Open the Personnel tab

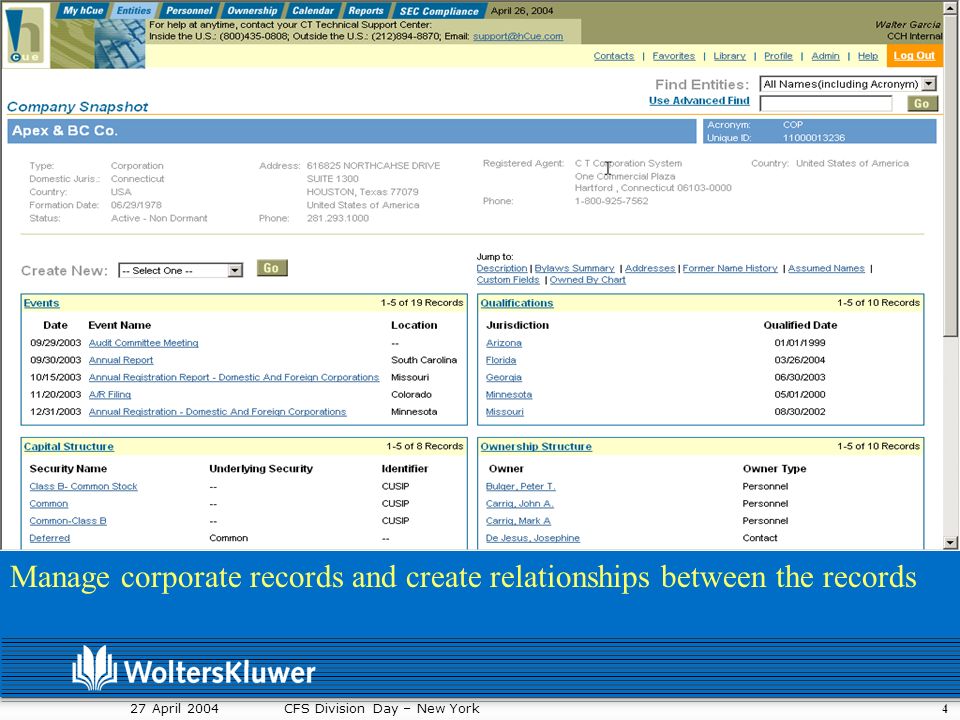189,10
